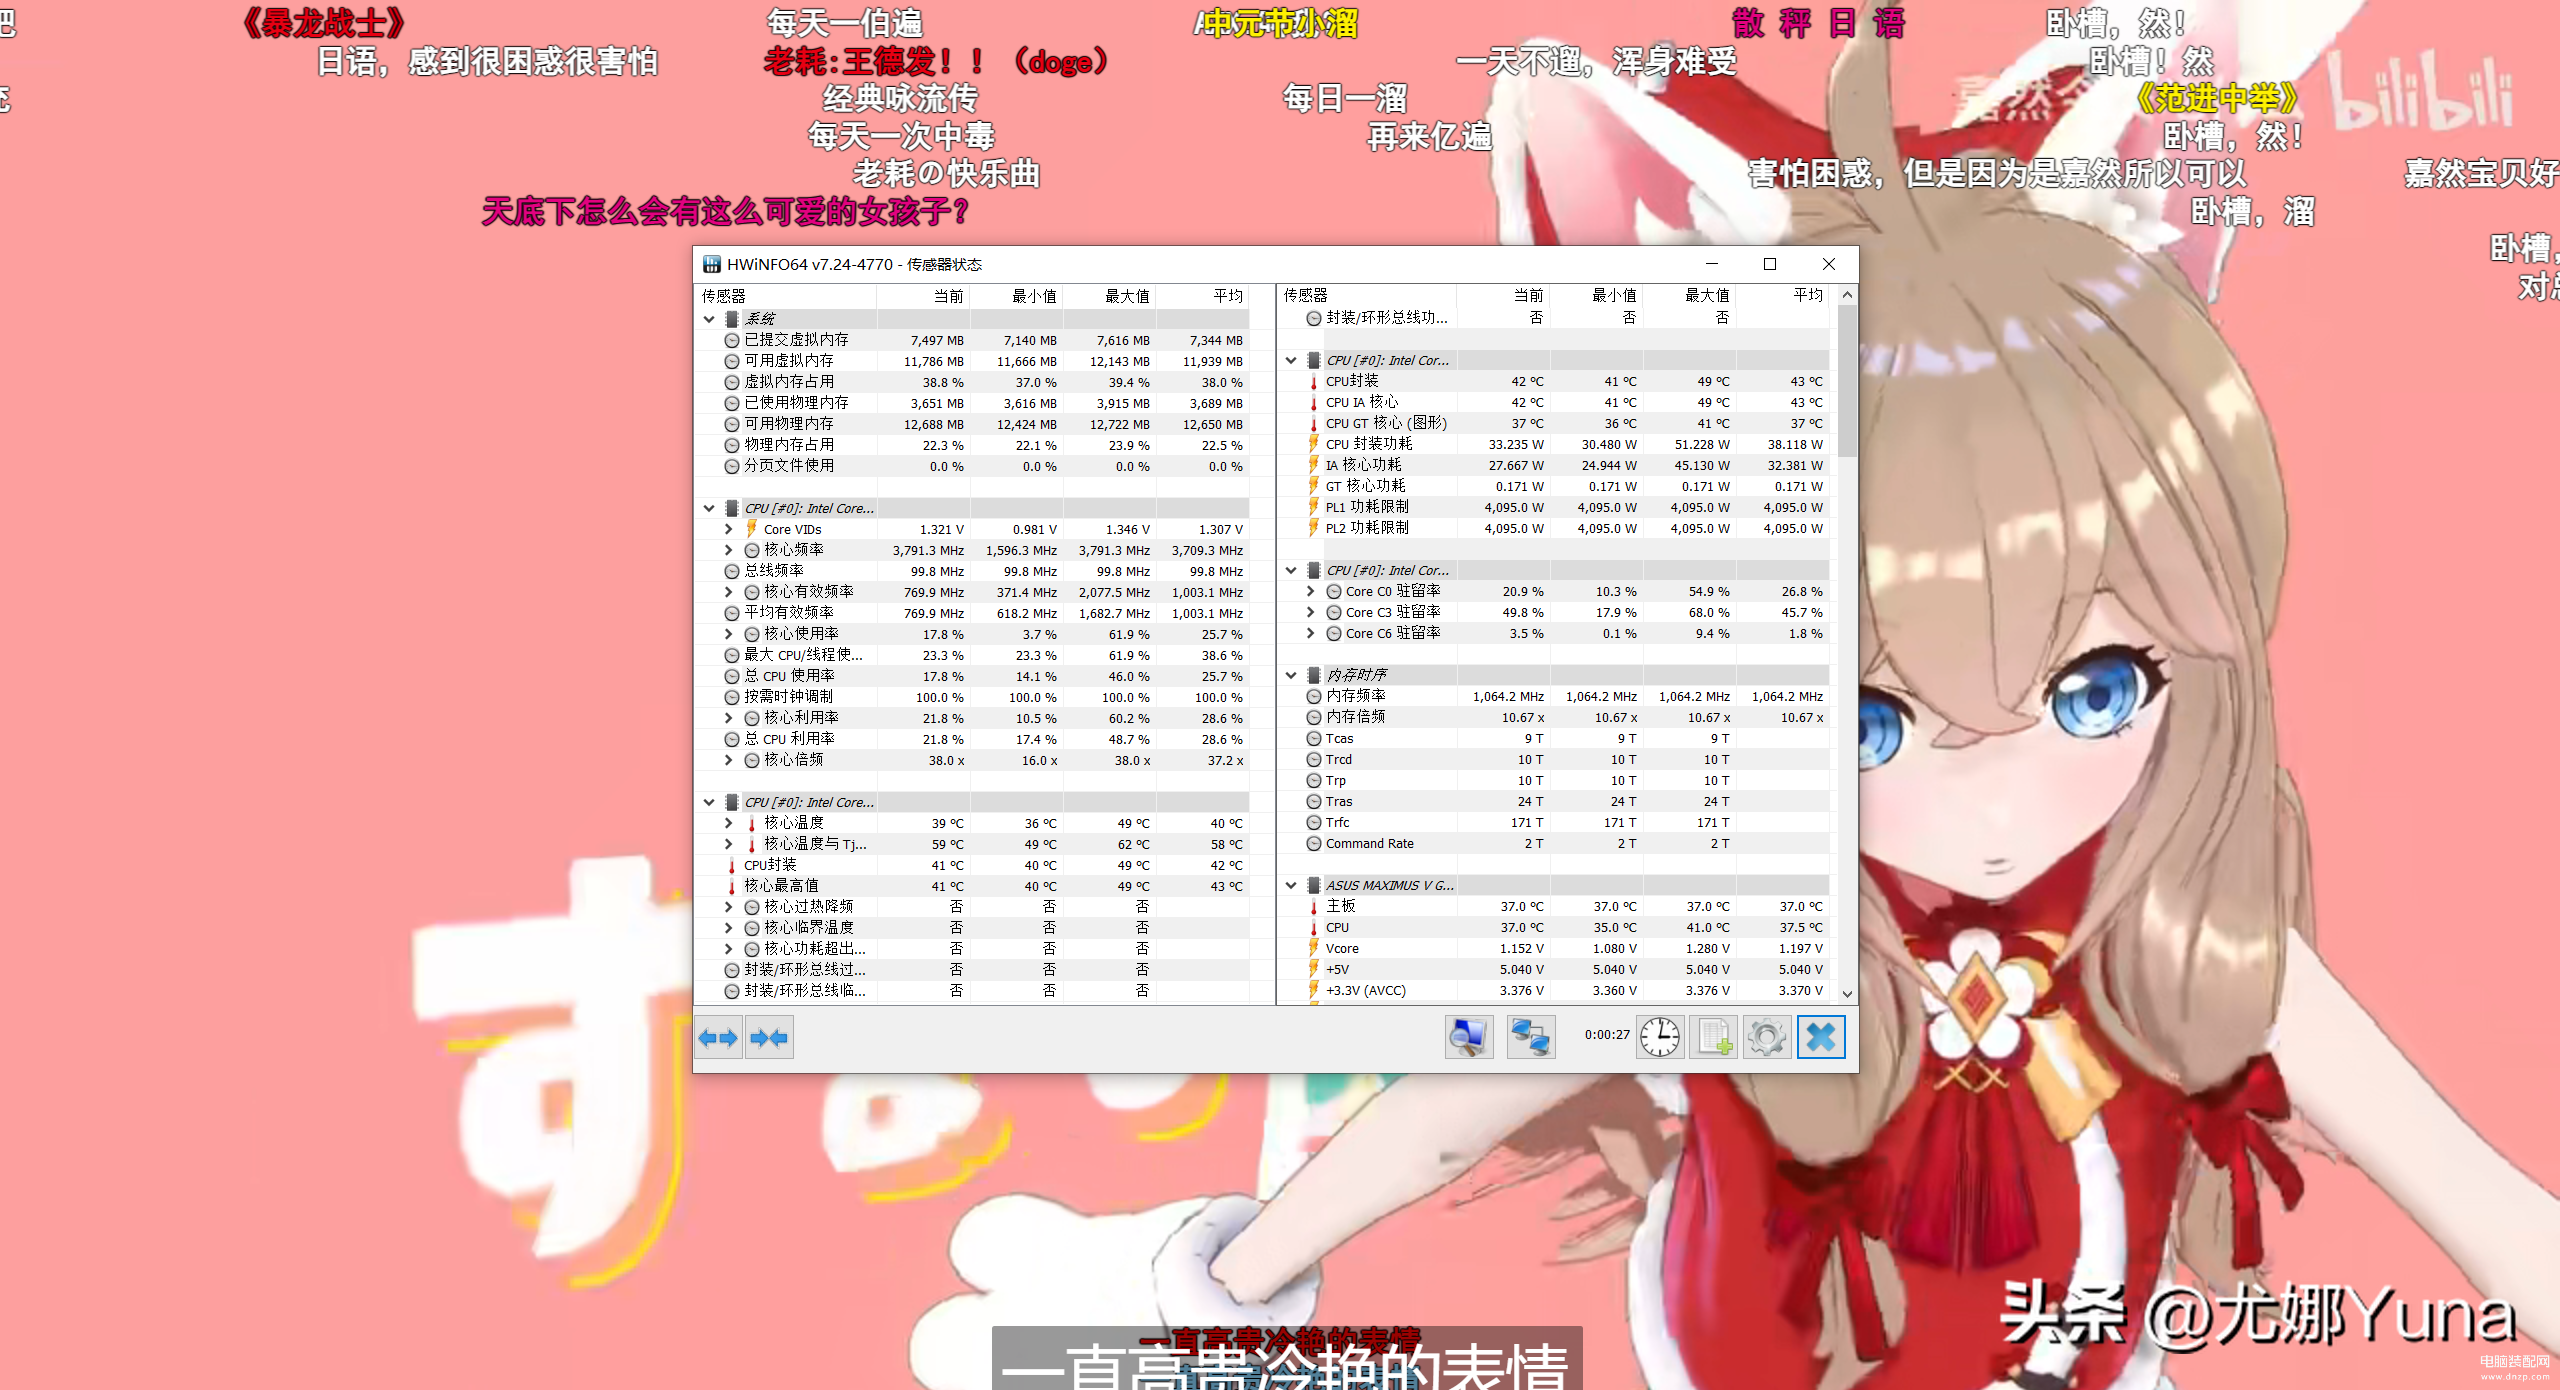Maximize the HWiNFO64 window
The width and height of the screenshot is (2560, 1390).
click(1770, 264)
